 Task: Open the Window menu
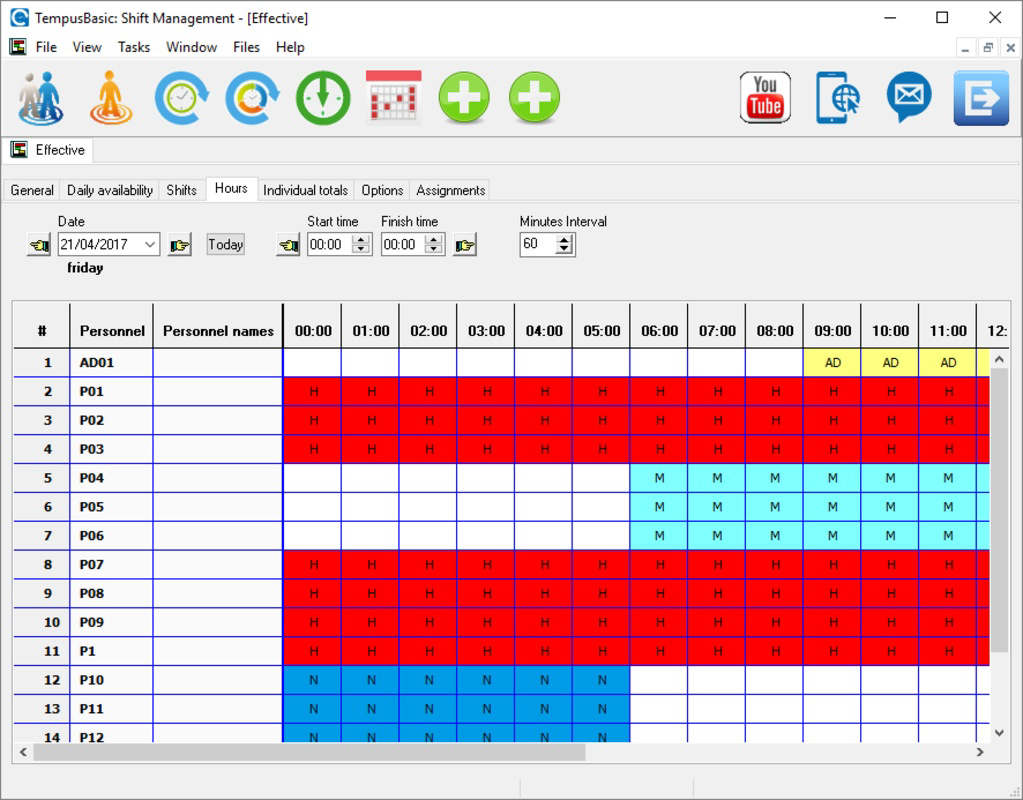[191, 47]
